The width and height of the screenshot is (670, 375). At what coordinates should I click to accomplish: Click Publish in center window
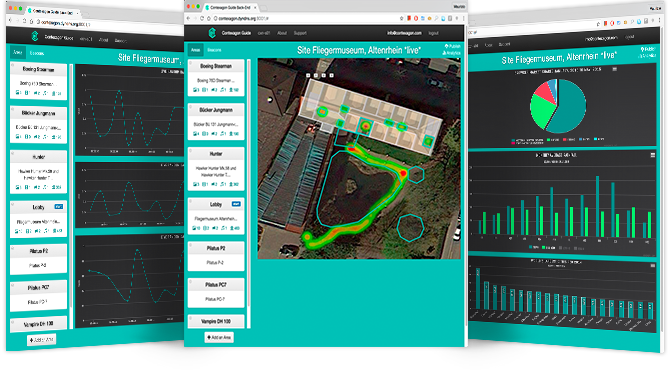(453, 46)
